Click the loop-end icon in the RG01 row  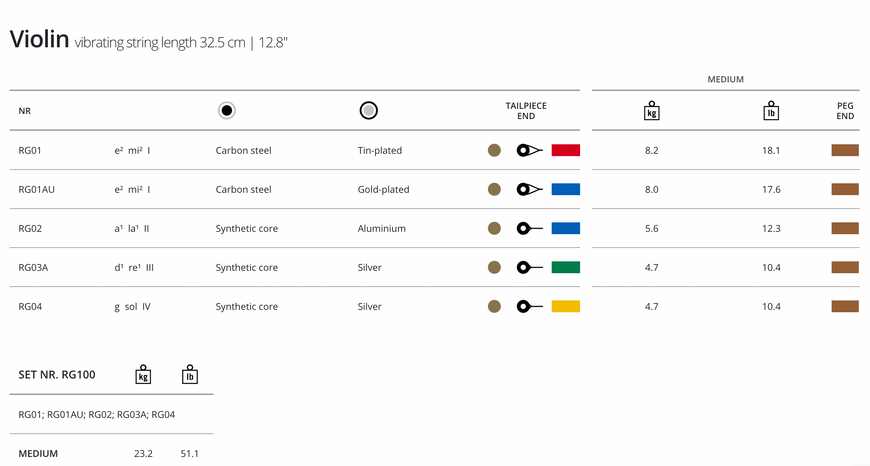point(529,150)
